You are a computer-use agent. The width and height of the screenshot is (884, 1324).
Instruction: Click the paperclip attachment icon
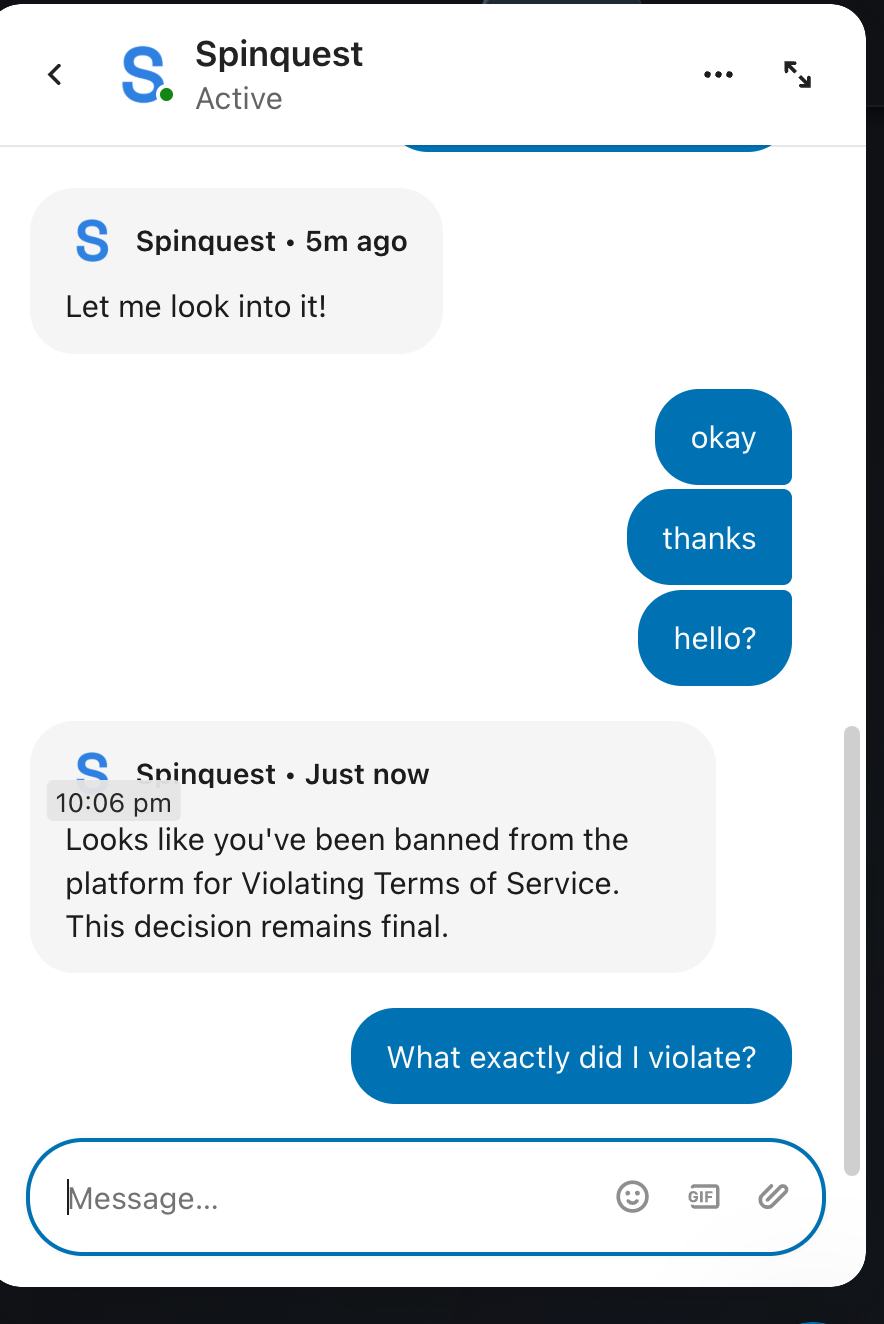click(x=773, y=1196)
